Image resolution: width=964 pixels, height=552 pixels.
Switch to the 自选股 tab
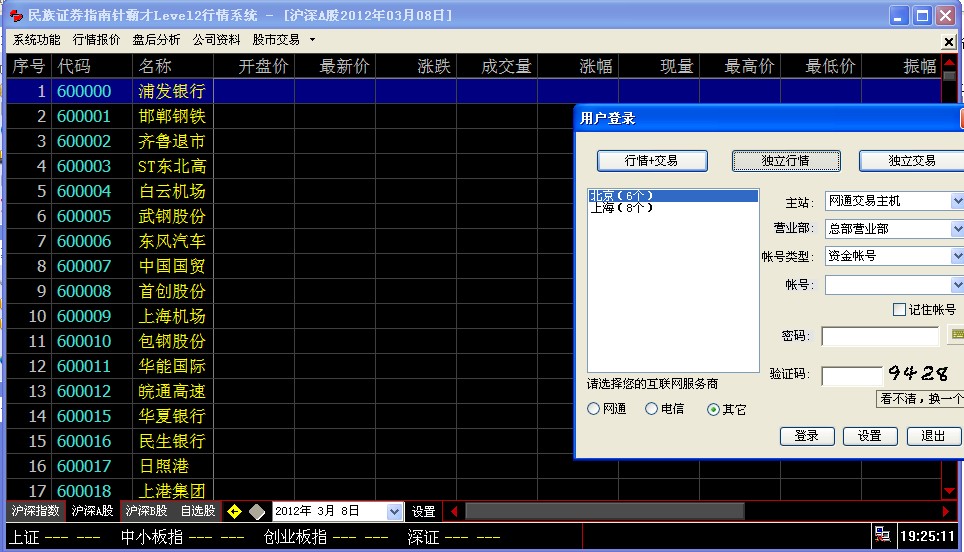(197, 511)
